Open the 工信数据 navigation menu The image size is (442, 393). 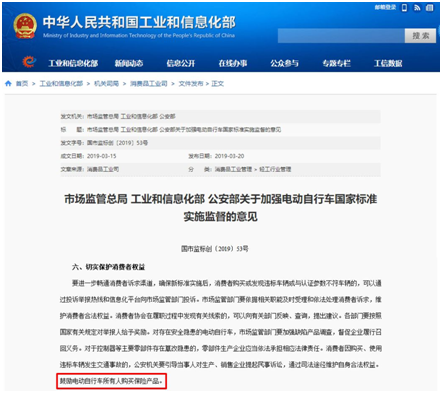coord(388,63)
